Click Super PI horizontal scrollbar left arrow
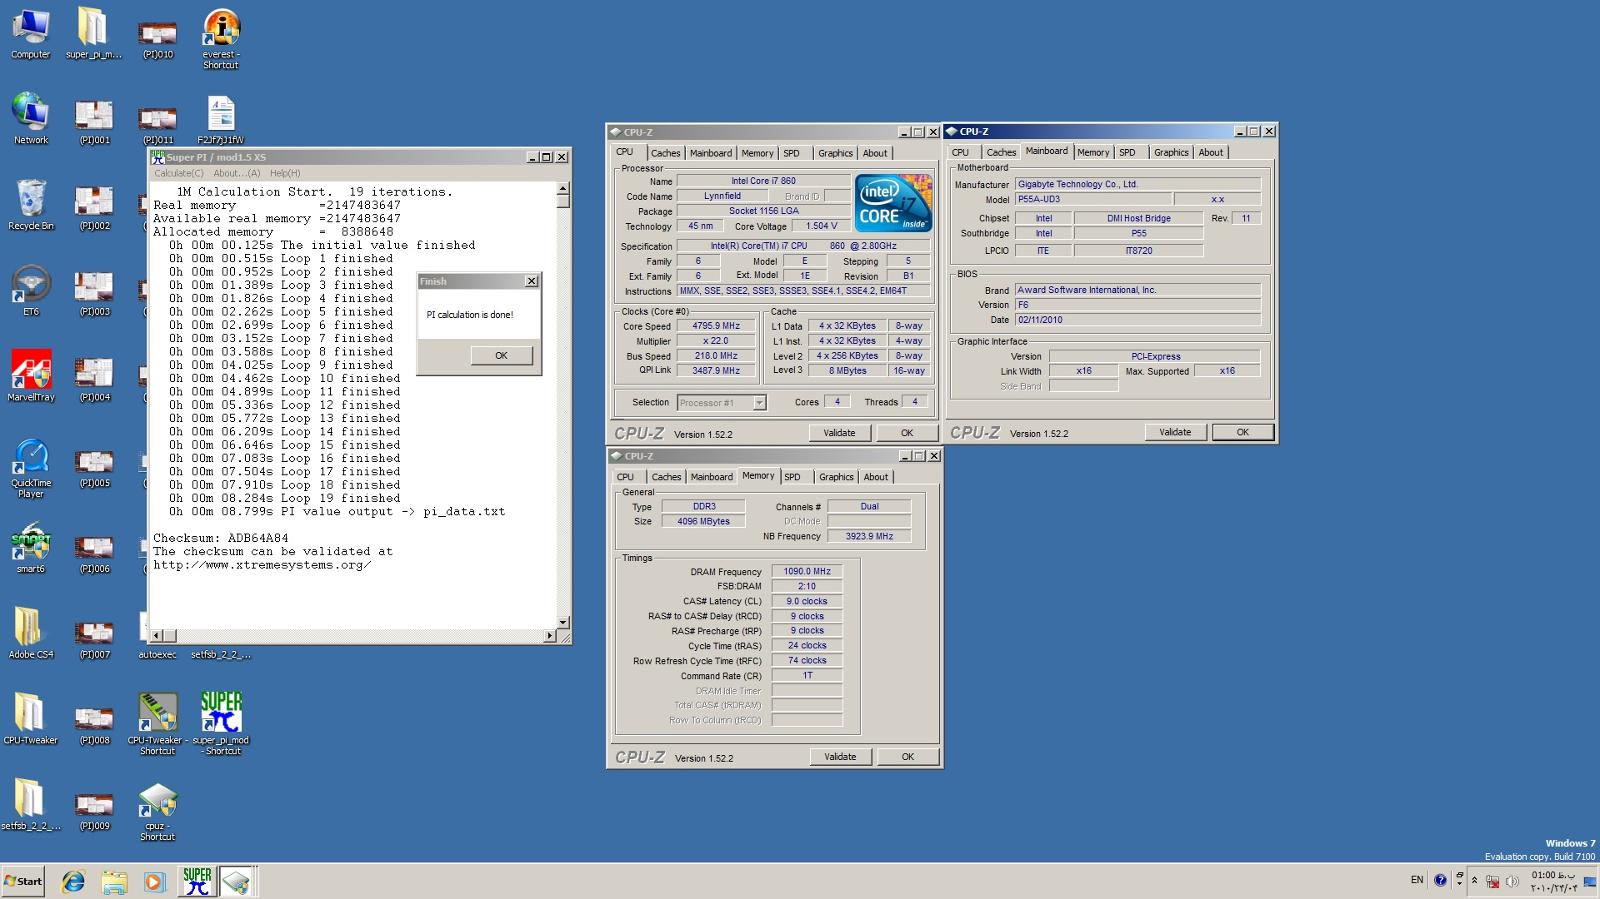Screen dimensions: 1600x899 156,635
